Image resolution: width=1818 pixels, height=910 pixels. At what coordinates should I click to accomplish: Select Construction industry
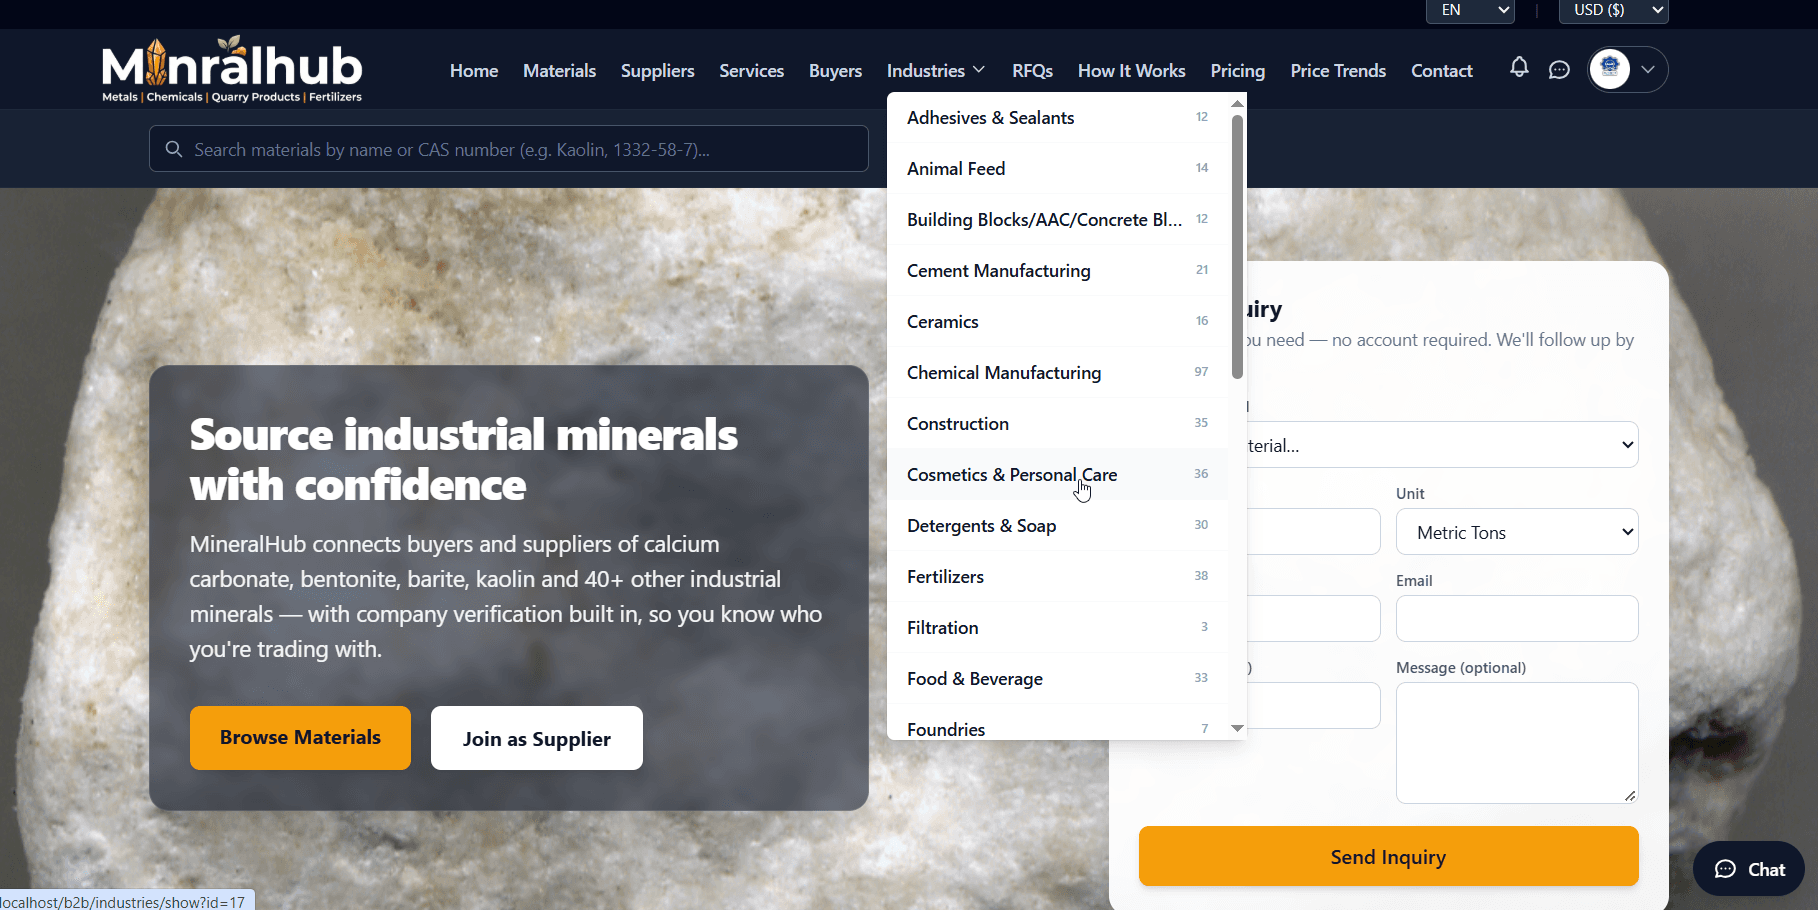point(1058,423)
